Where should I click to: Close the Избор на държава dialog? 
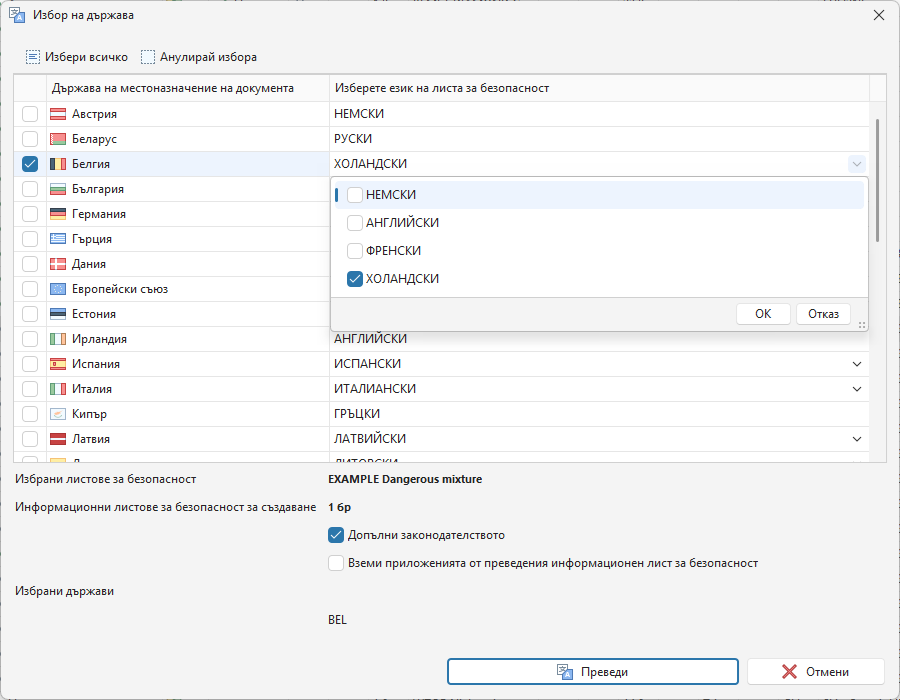coord(879,15)
